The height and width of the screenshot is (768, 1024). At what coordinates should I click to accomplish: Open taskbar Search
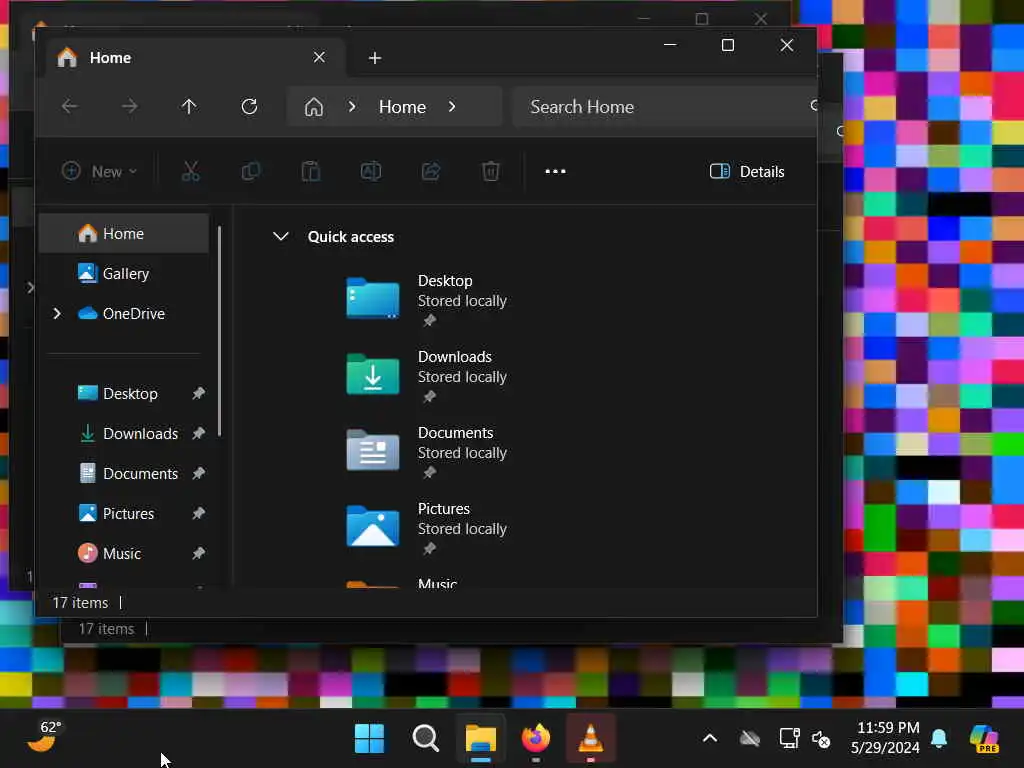tap(426, 739)
